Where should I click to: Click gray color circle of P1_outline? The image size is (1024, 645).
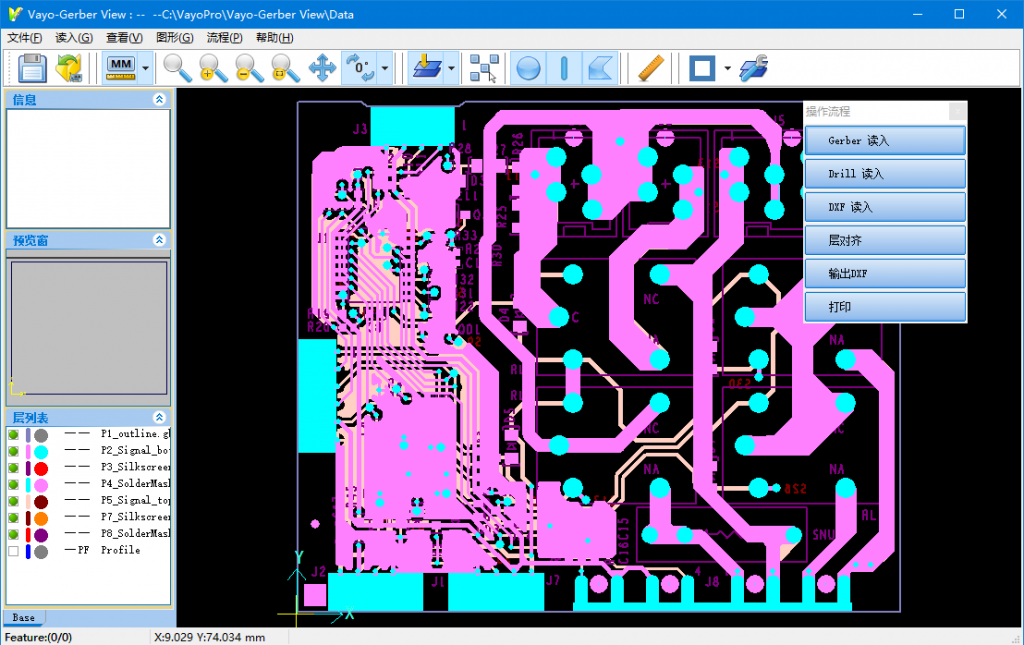point(41,435)
